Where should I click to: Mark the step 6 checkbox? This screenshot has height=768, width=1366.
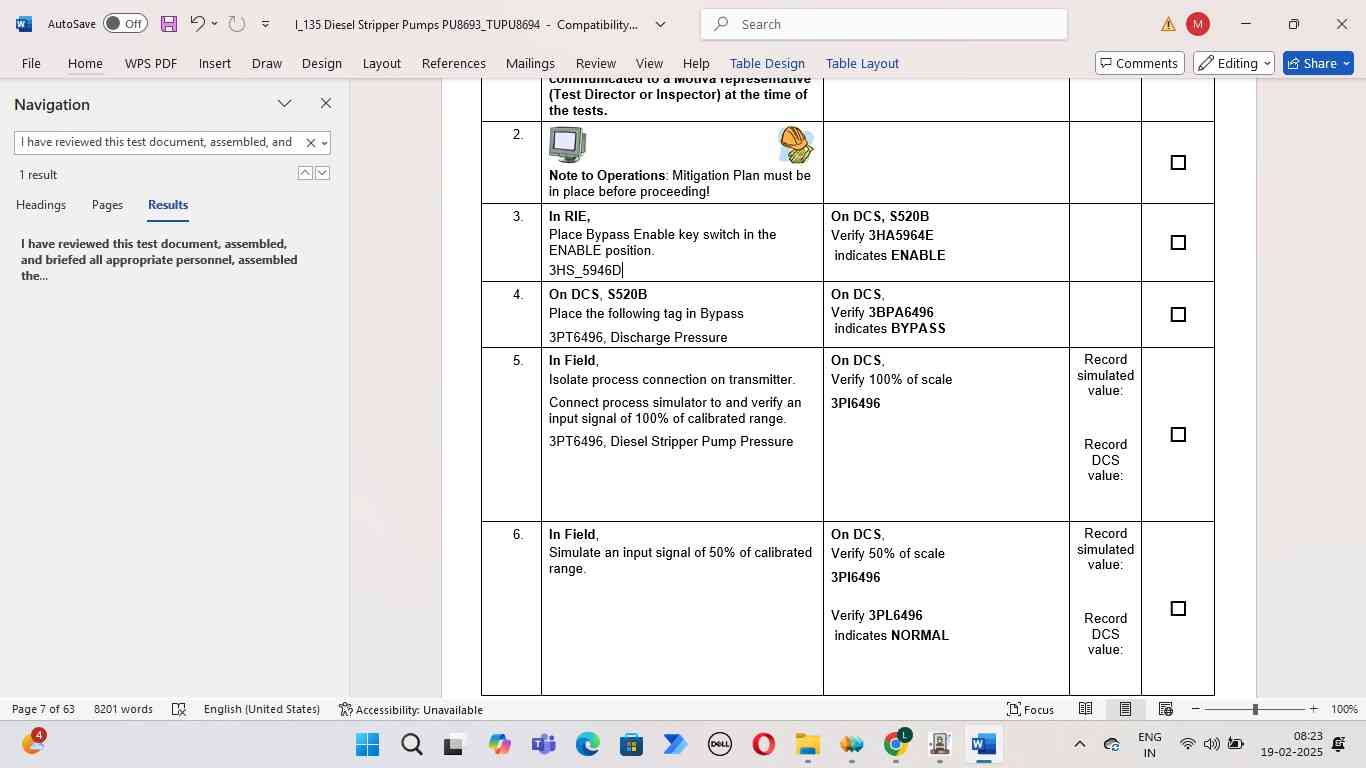tap(1178, 608)
